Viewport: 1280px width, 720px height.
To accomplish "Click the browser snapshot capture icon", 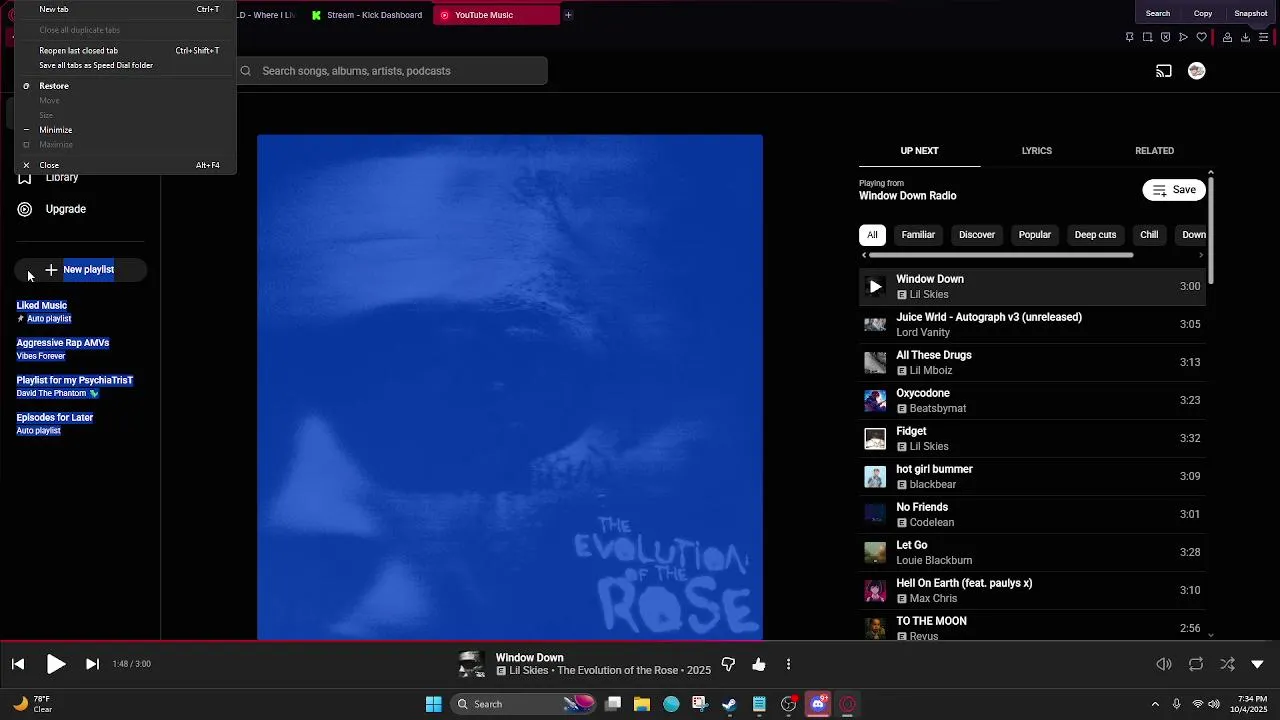I will click(1147, 37).
